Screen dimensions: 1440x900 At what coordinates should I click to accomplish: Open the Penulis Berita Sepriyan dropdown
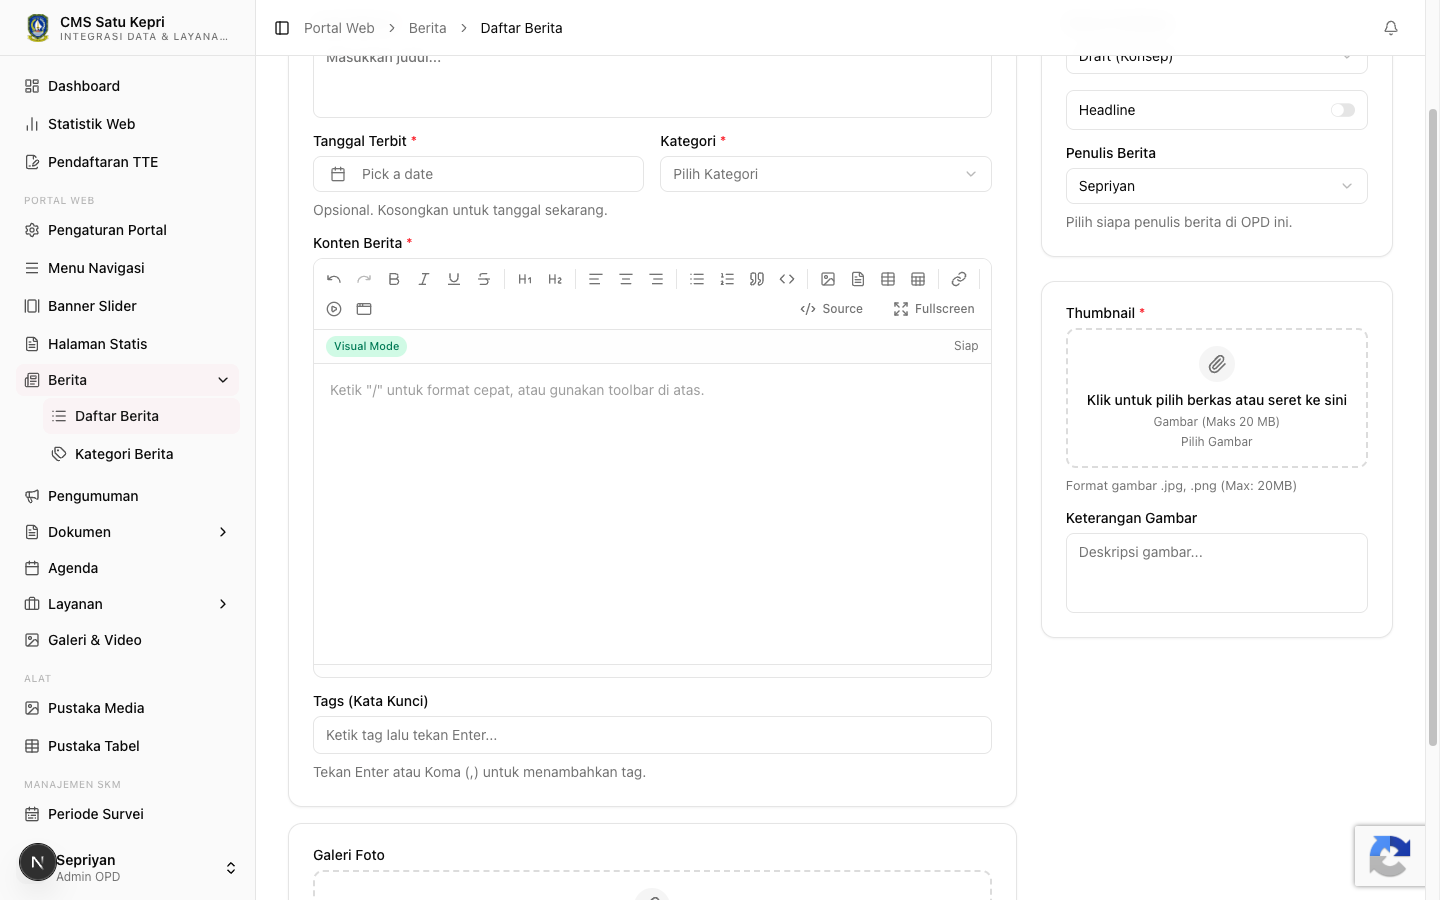click(1217, 186)
